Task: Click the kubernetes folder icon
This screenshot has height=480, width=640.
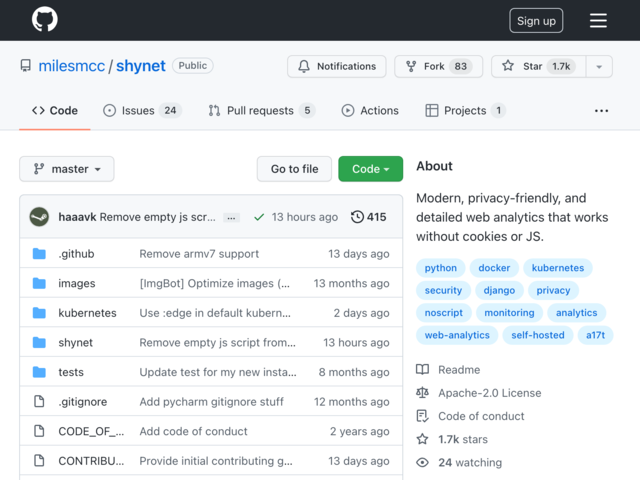Action: [39, 313]
